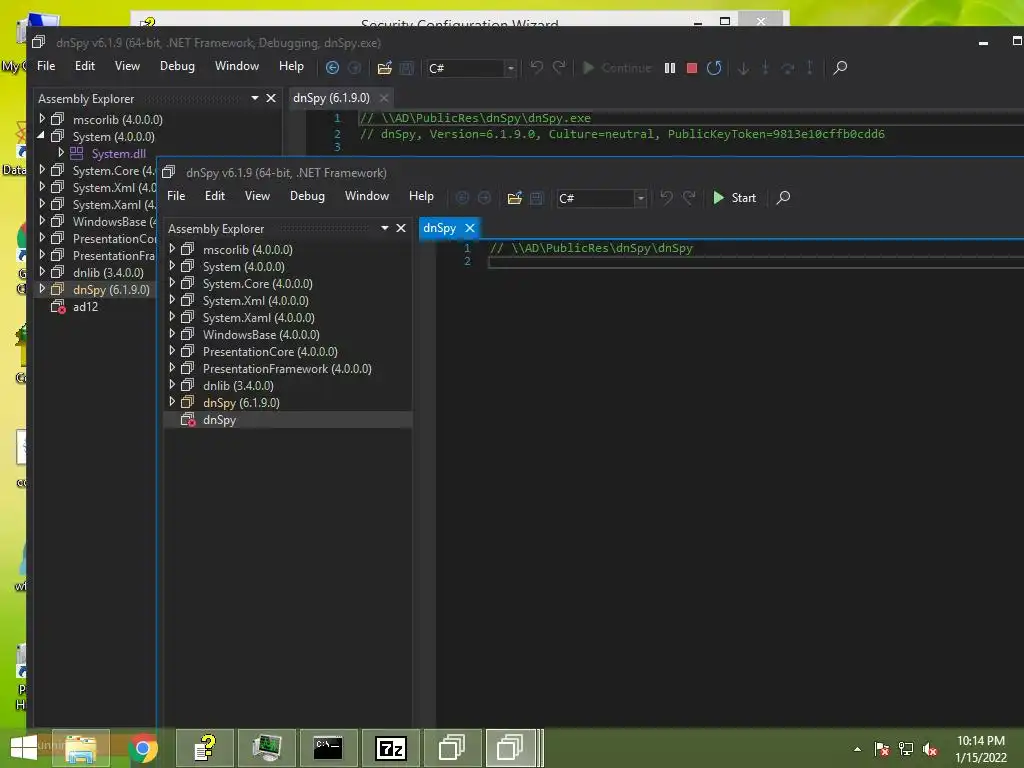Select PresentationFramework (4.0.0.0) in front window
Viewport: 1024px width, 768px height.
(x=287, y=369)
